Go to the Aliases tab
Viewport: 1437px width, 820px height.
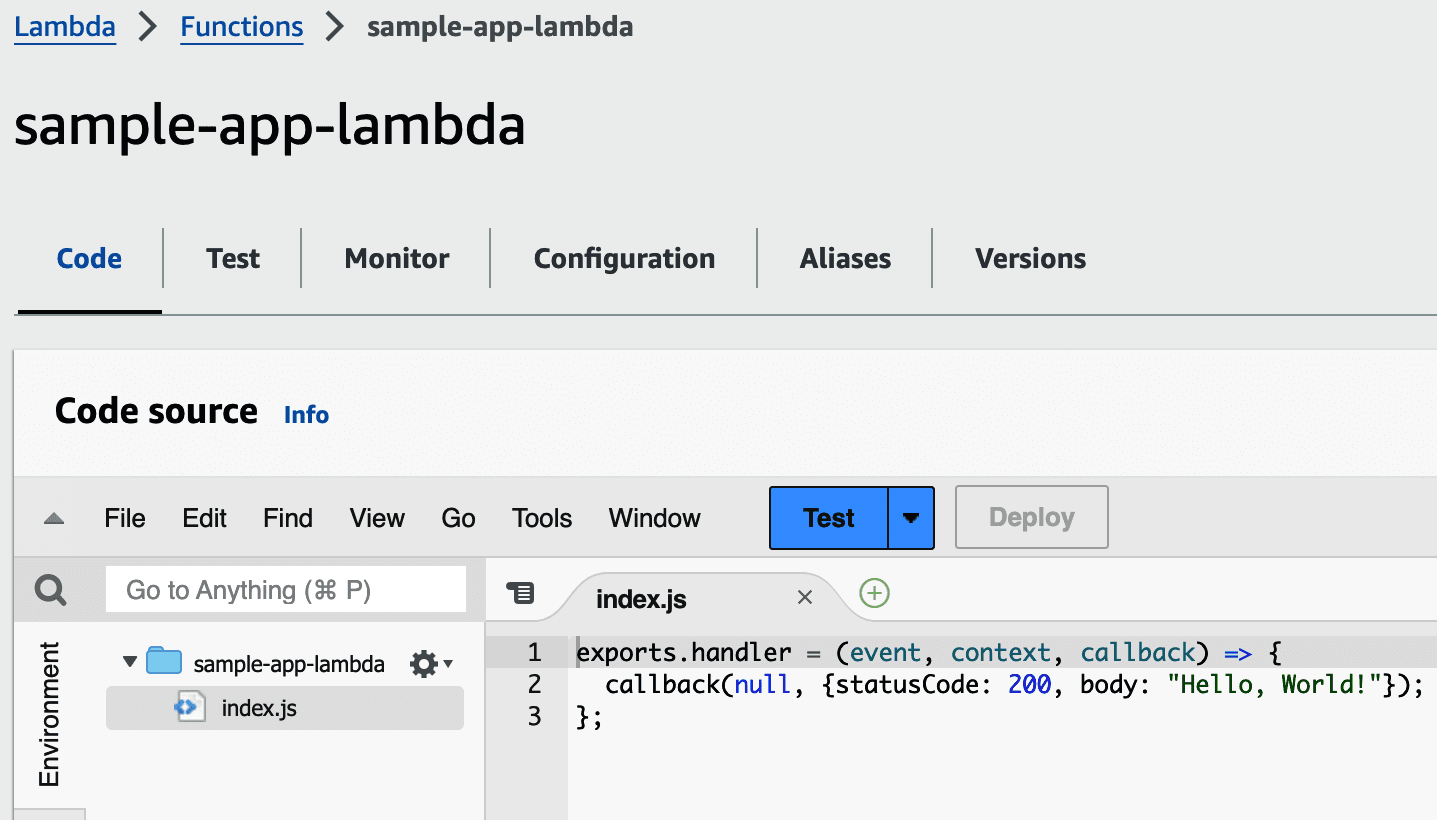[x=845, y=258]
